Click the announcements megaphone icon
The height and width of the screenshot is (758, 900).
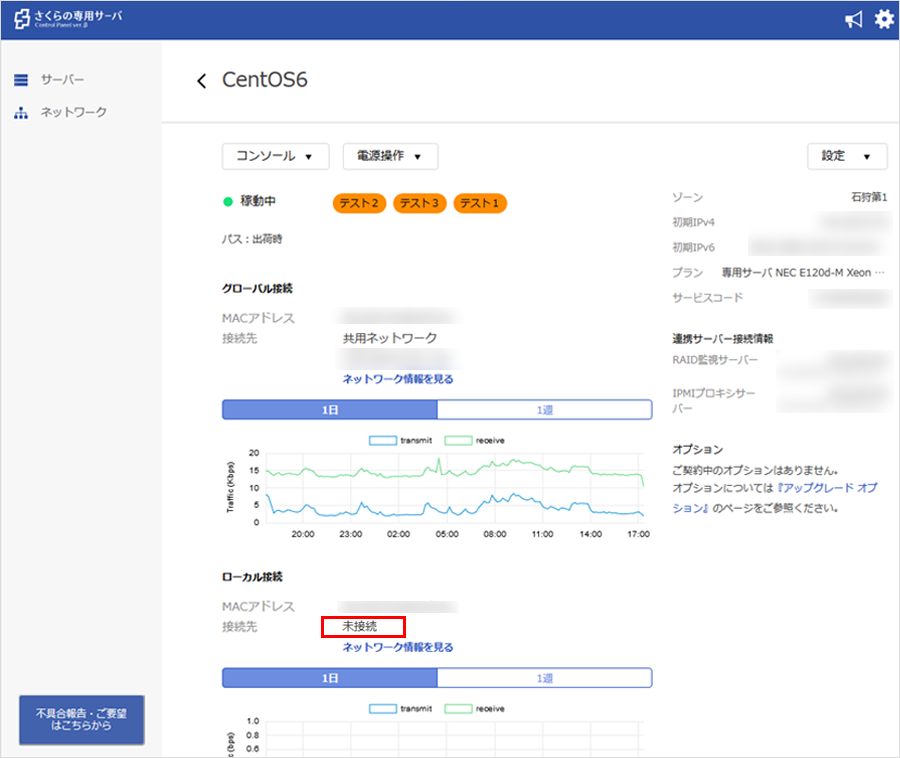(x=853, y=20)
